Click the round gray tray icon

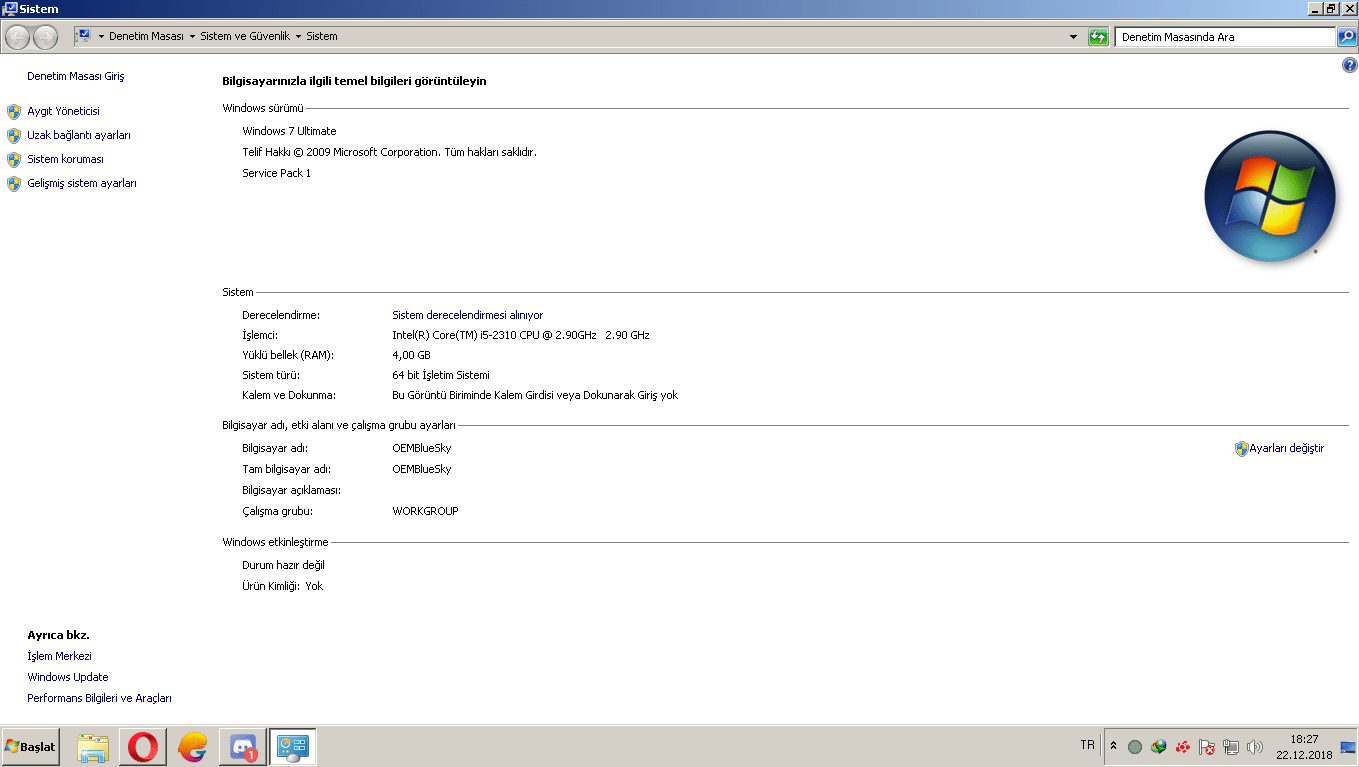click(x=1135, y=747)
